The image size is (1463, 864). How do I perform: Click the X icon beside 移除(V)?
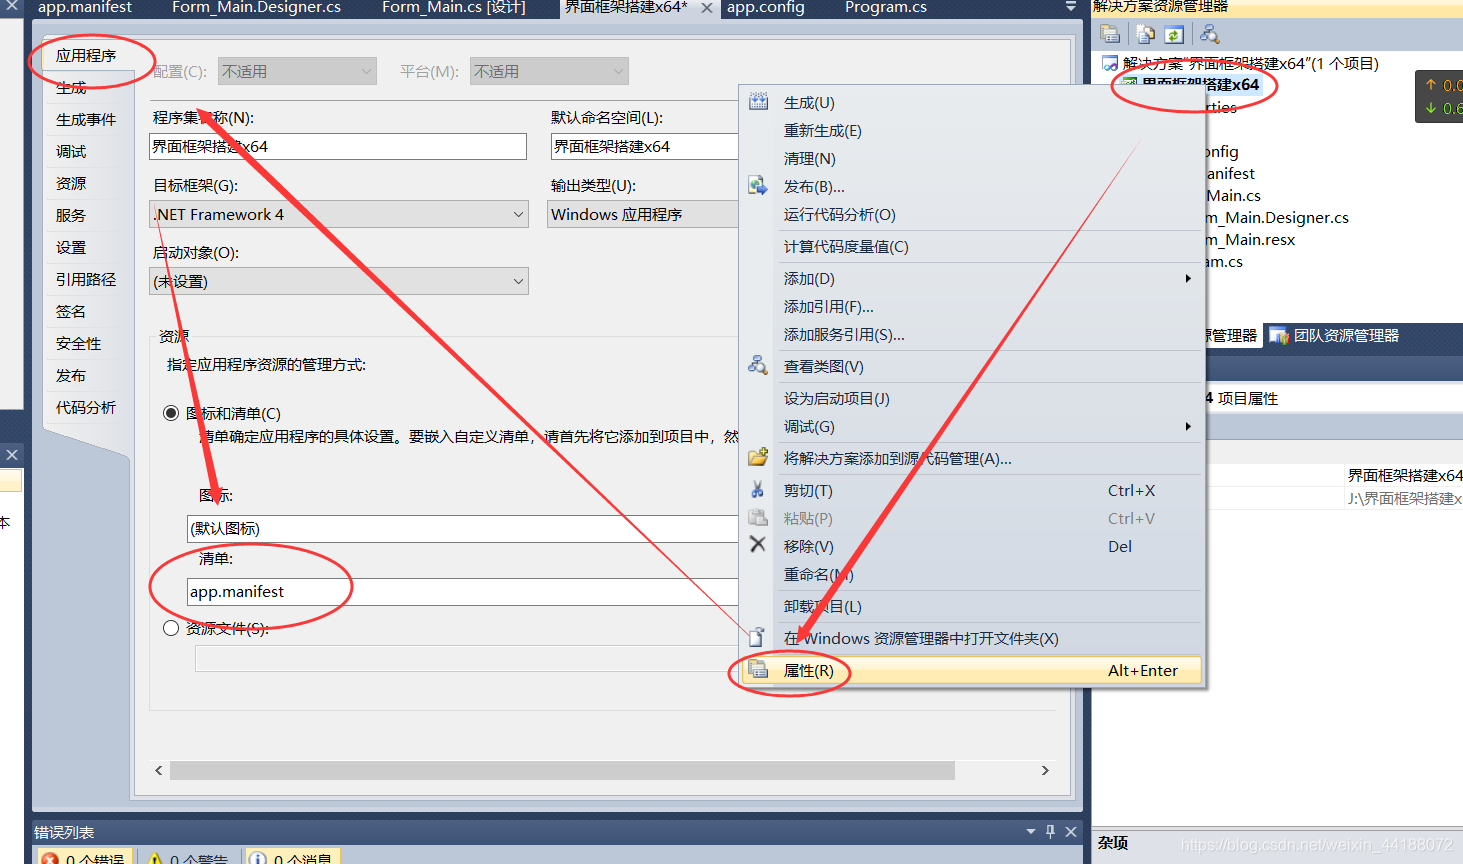(758, 545)
